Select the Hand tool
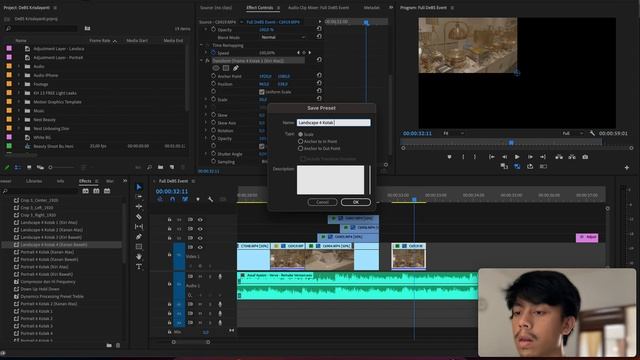 pyautogui.click(x=139, y=256)
